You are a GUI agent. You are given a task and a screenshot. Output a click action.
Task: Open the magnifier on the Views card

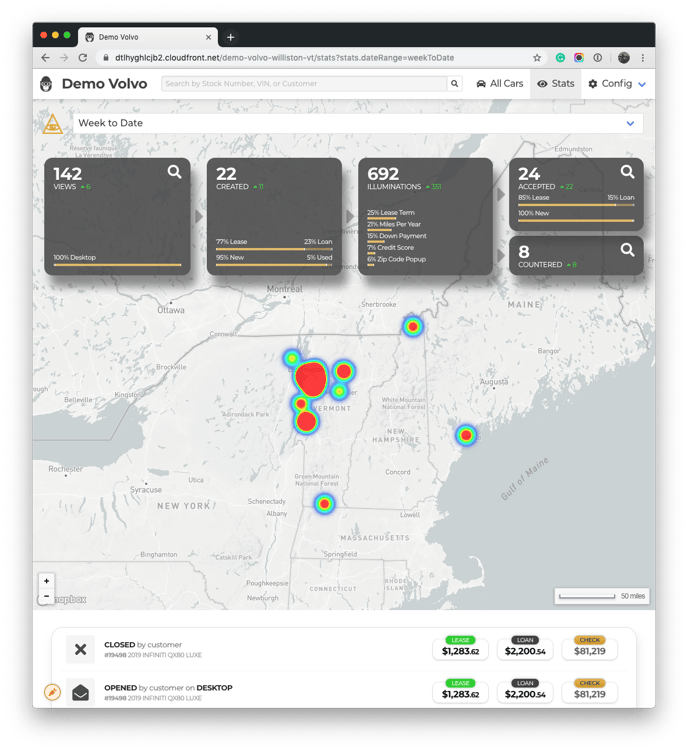point(174,171)
